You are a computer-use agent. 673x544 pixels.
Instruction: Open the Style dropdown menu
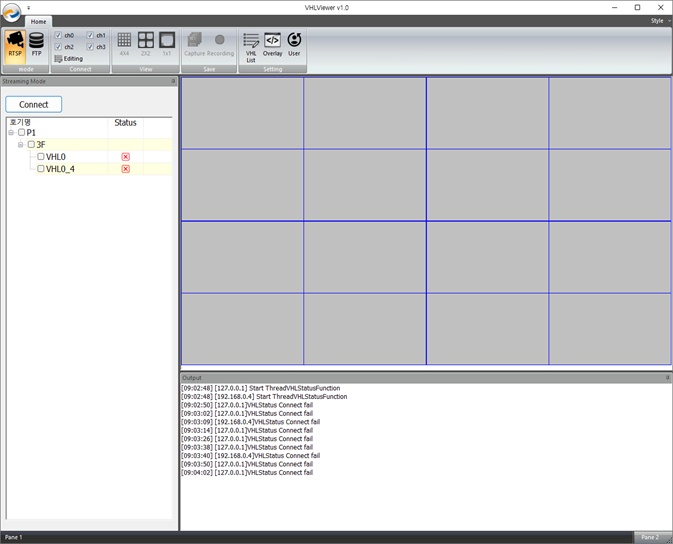click(x=658, y=20)
